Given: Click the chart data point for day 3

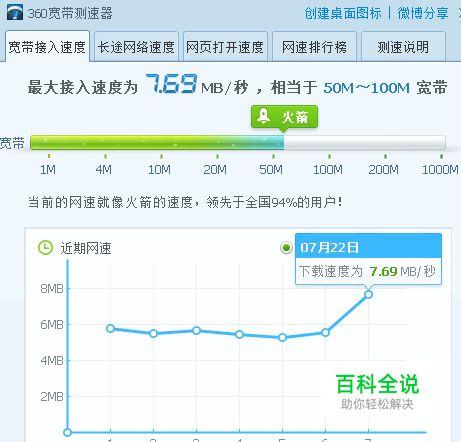Looking at the screenshot, I should [x=197, y=330].
